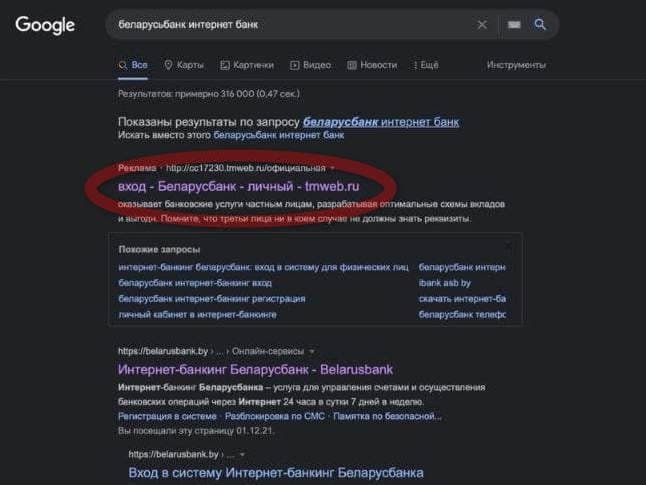The height and width of the screenshot is (485, 646).
Task: Open Интернет-банкинг Беларусбанк - Belarusbank result
Action: (255, 368)
